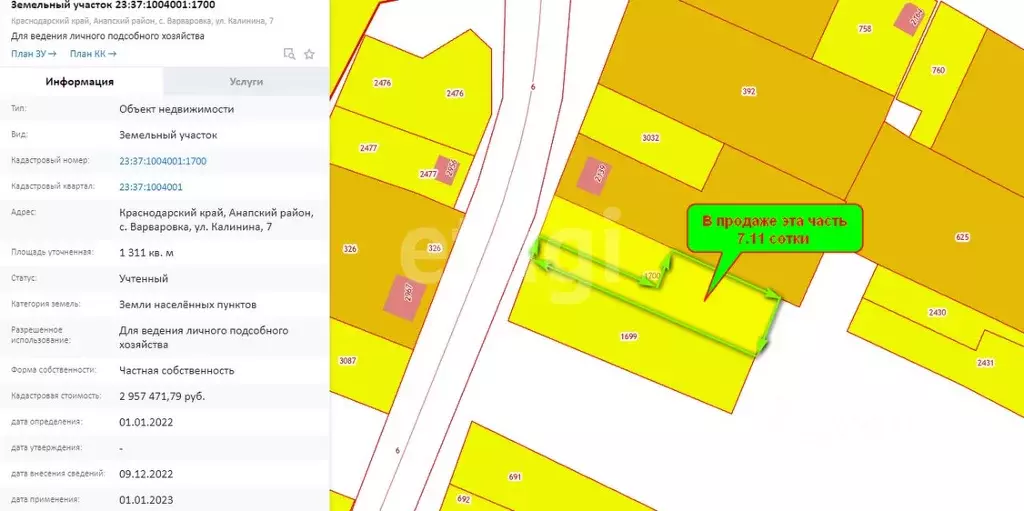Viewport: 1024px width, 511px height.
Task: Click parcel 760 on the map
Action: click(x=937, y=70)
